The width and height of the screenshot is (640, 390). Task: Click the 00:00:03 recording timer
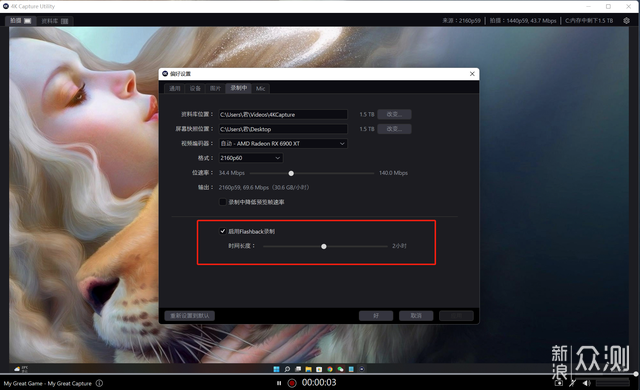pyautogui.click(x=319, y=383)
